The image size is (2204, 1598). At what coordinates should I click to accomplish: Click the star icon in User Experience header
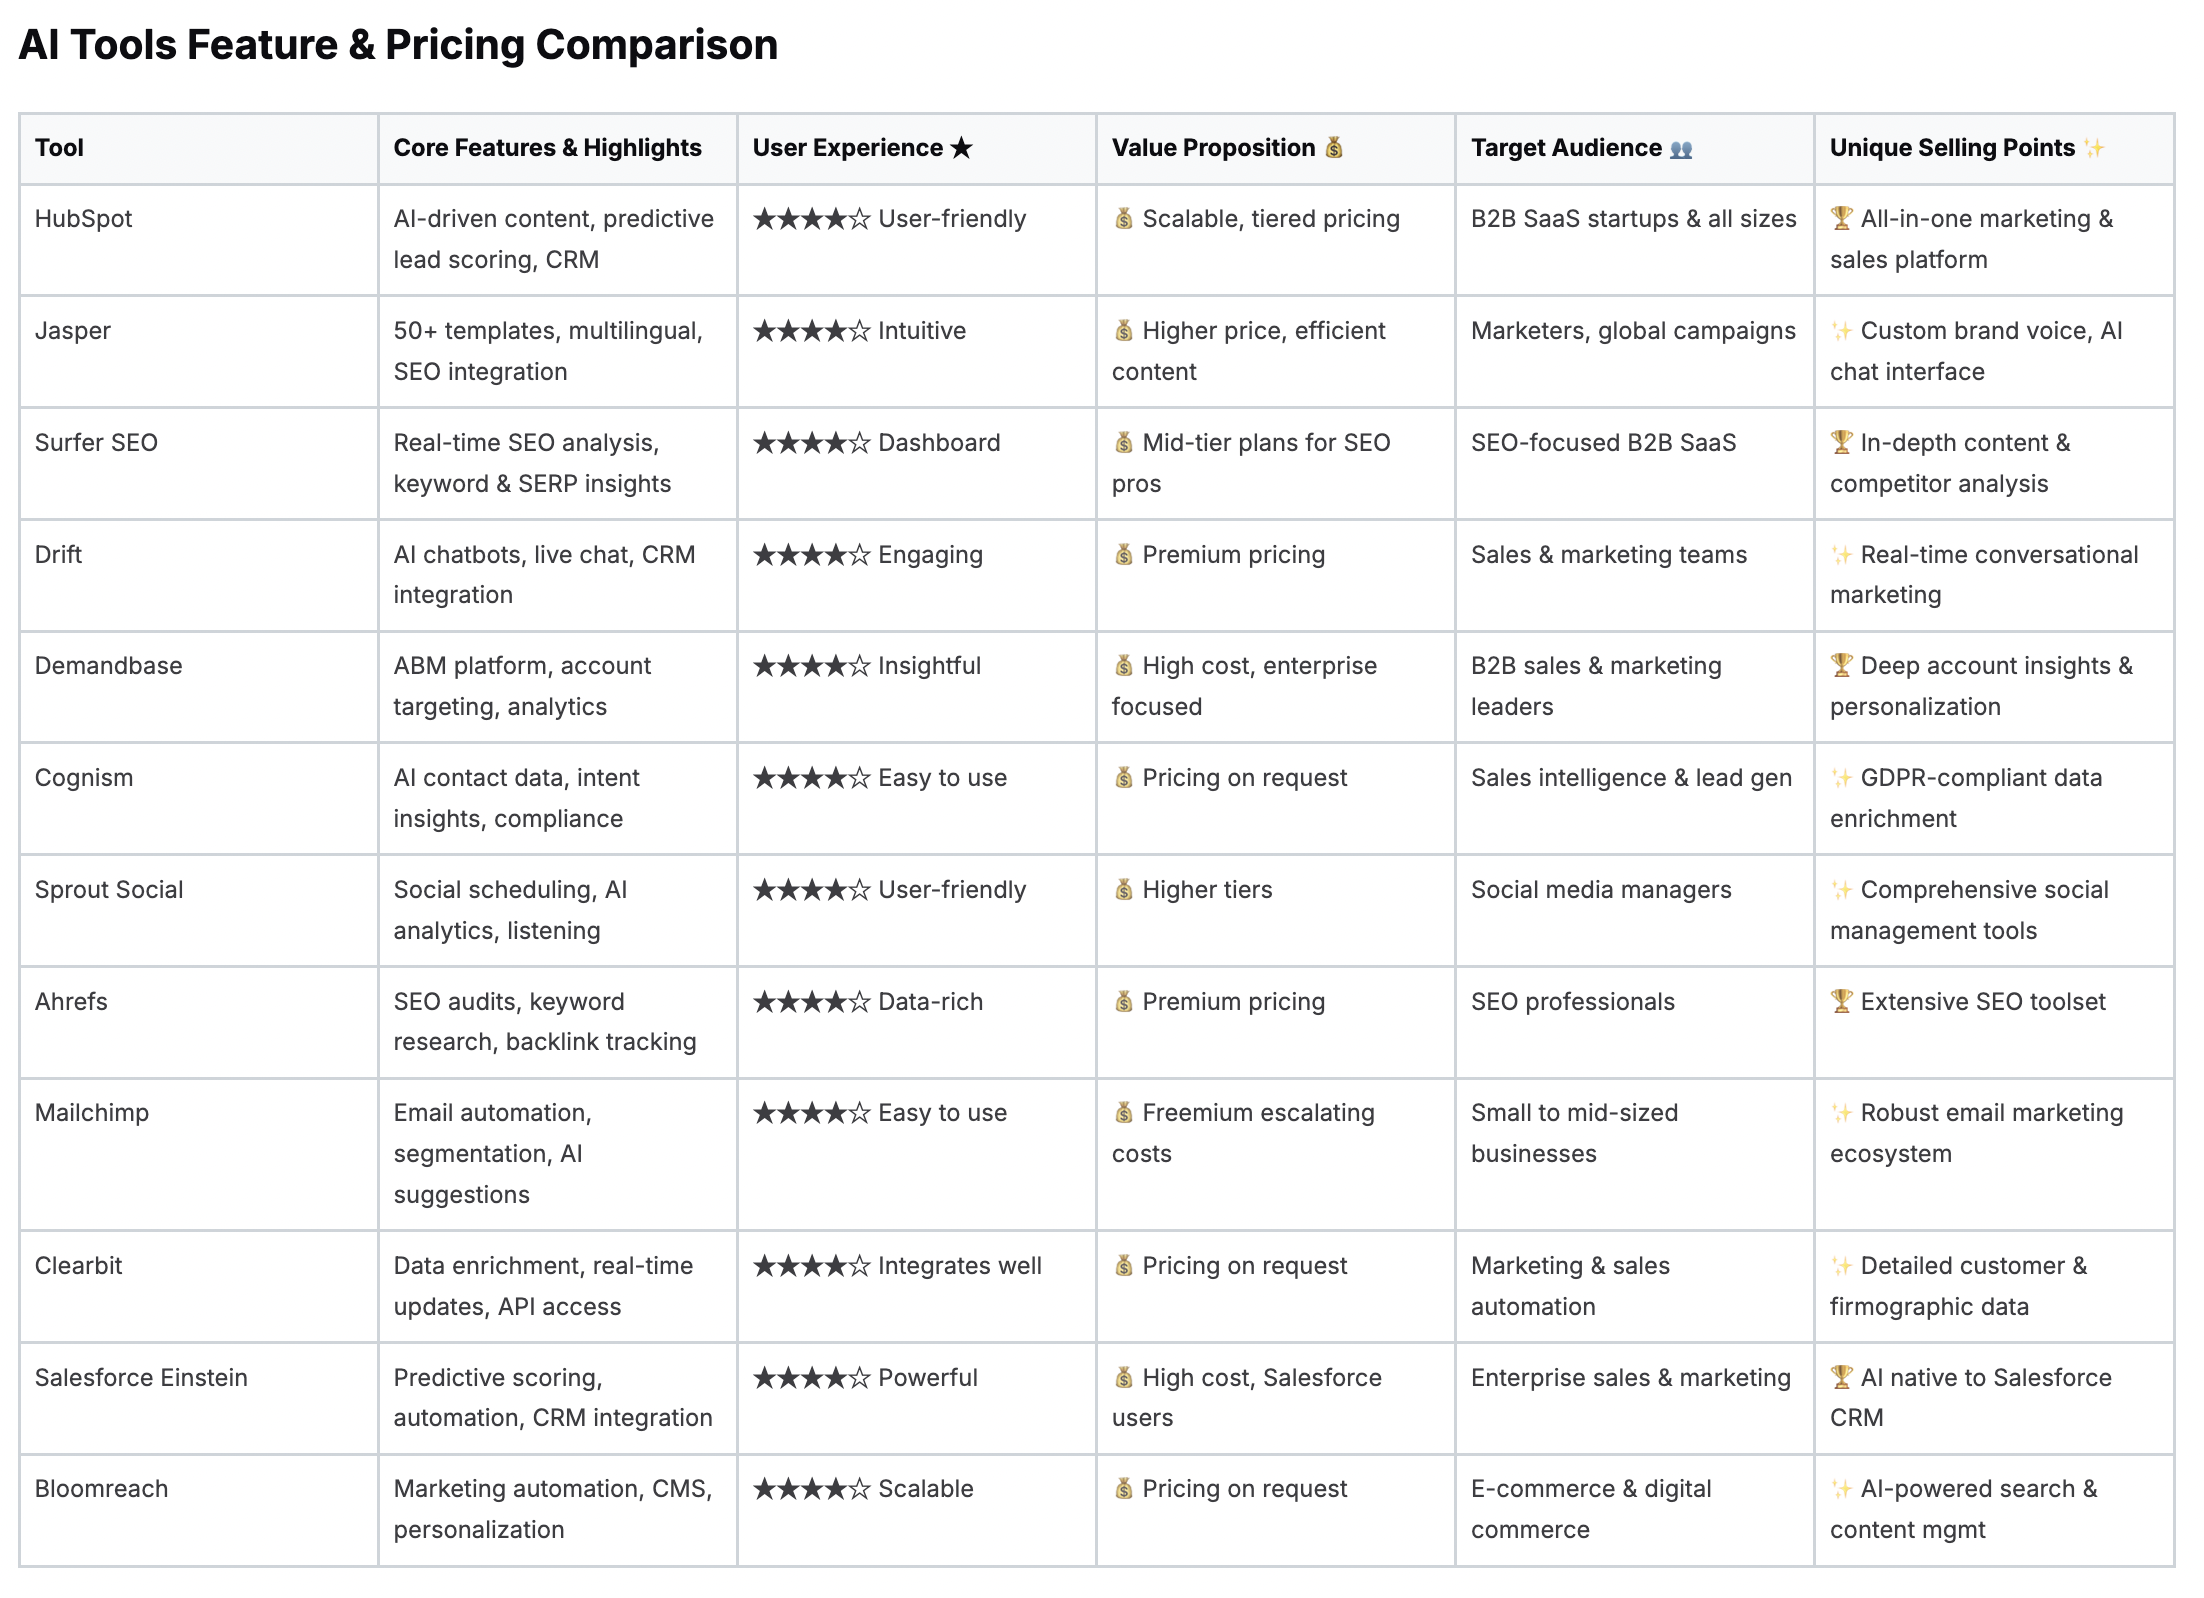click(961, 148)
